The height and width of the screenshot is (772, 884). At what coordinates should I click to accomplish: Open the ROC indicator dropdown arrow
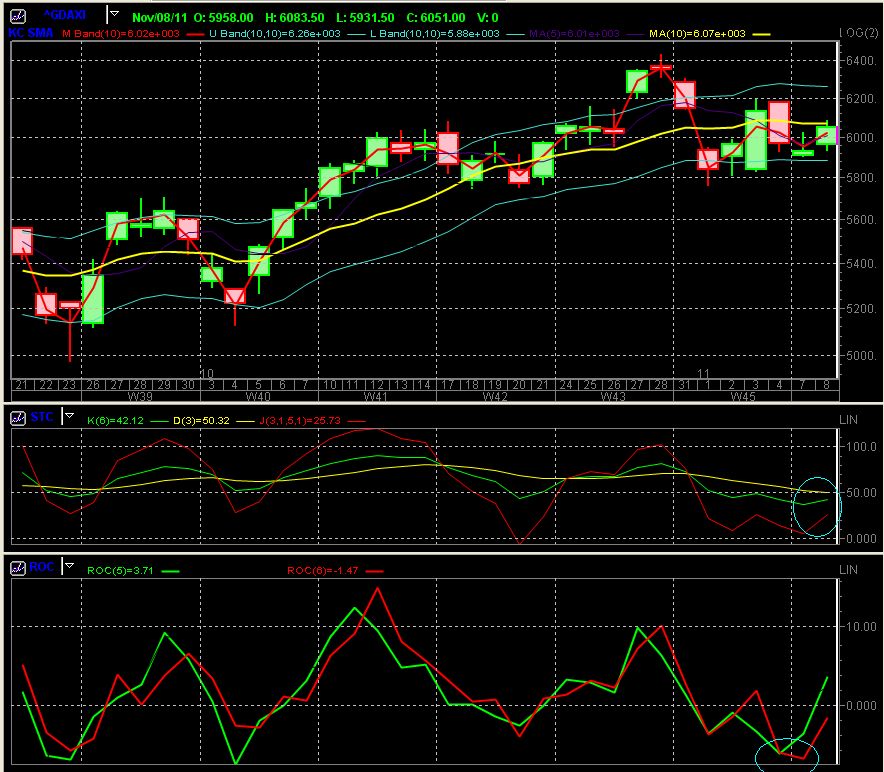69,566
